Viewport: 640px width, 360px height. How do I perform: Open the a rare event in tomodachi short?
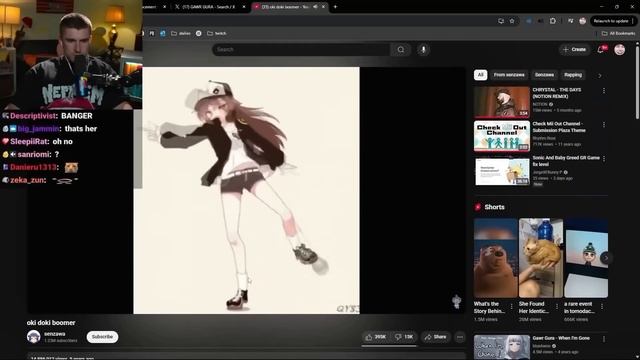point(586,258)
